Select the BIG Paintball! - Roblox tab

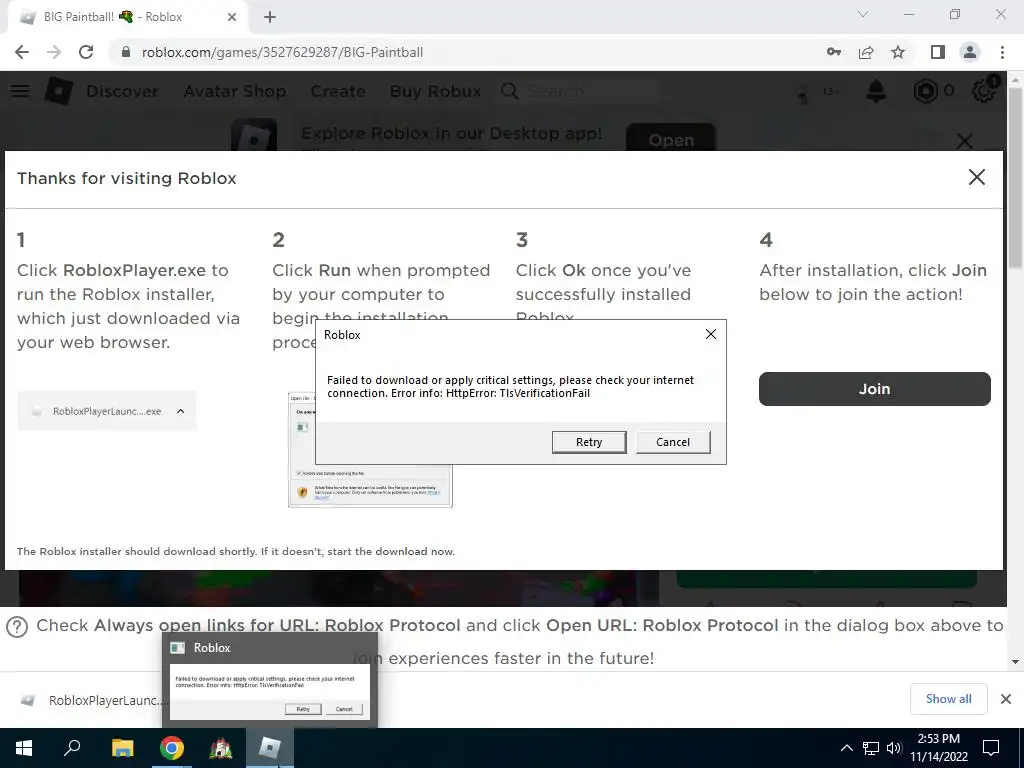pos(127,17)
